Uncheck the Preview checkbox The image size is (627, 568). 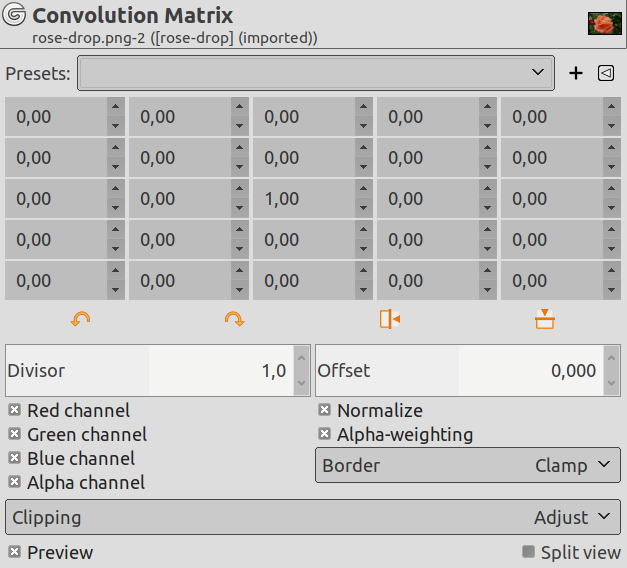point(14,552)
